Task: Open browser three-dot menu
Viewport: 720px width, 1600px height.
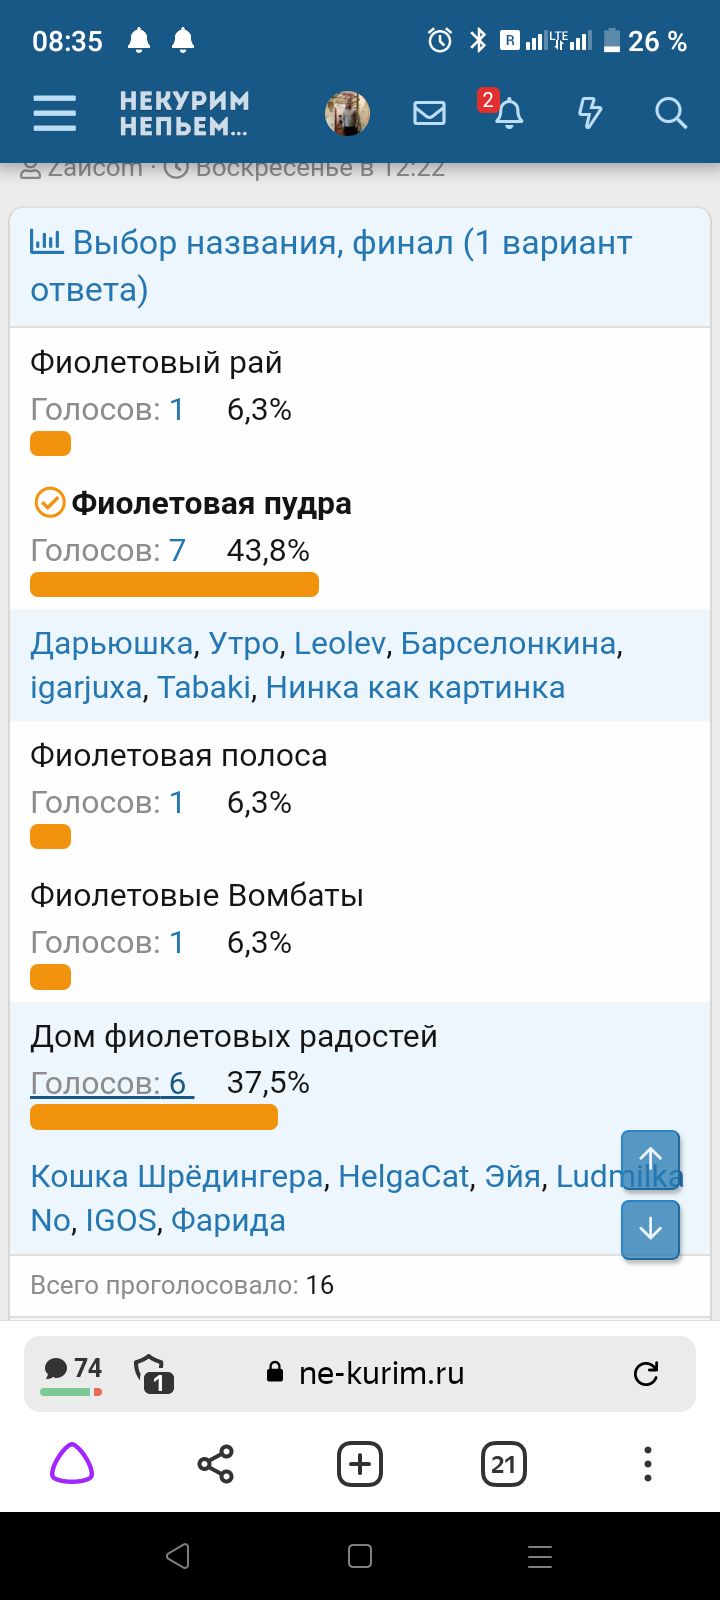Action: click(648, 1465)
